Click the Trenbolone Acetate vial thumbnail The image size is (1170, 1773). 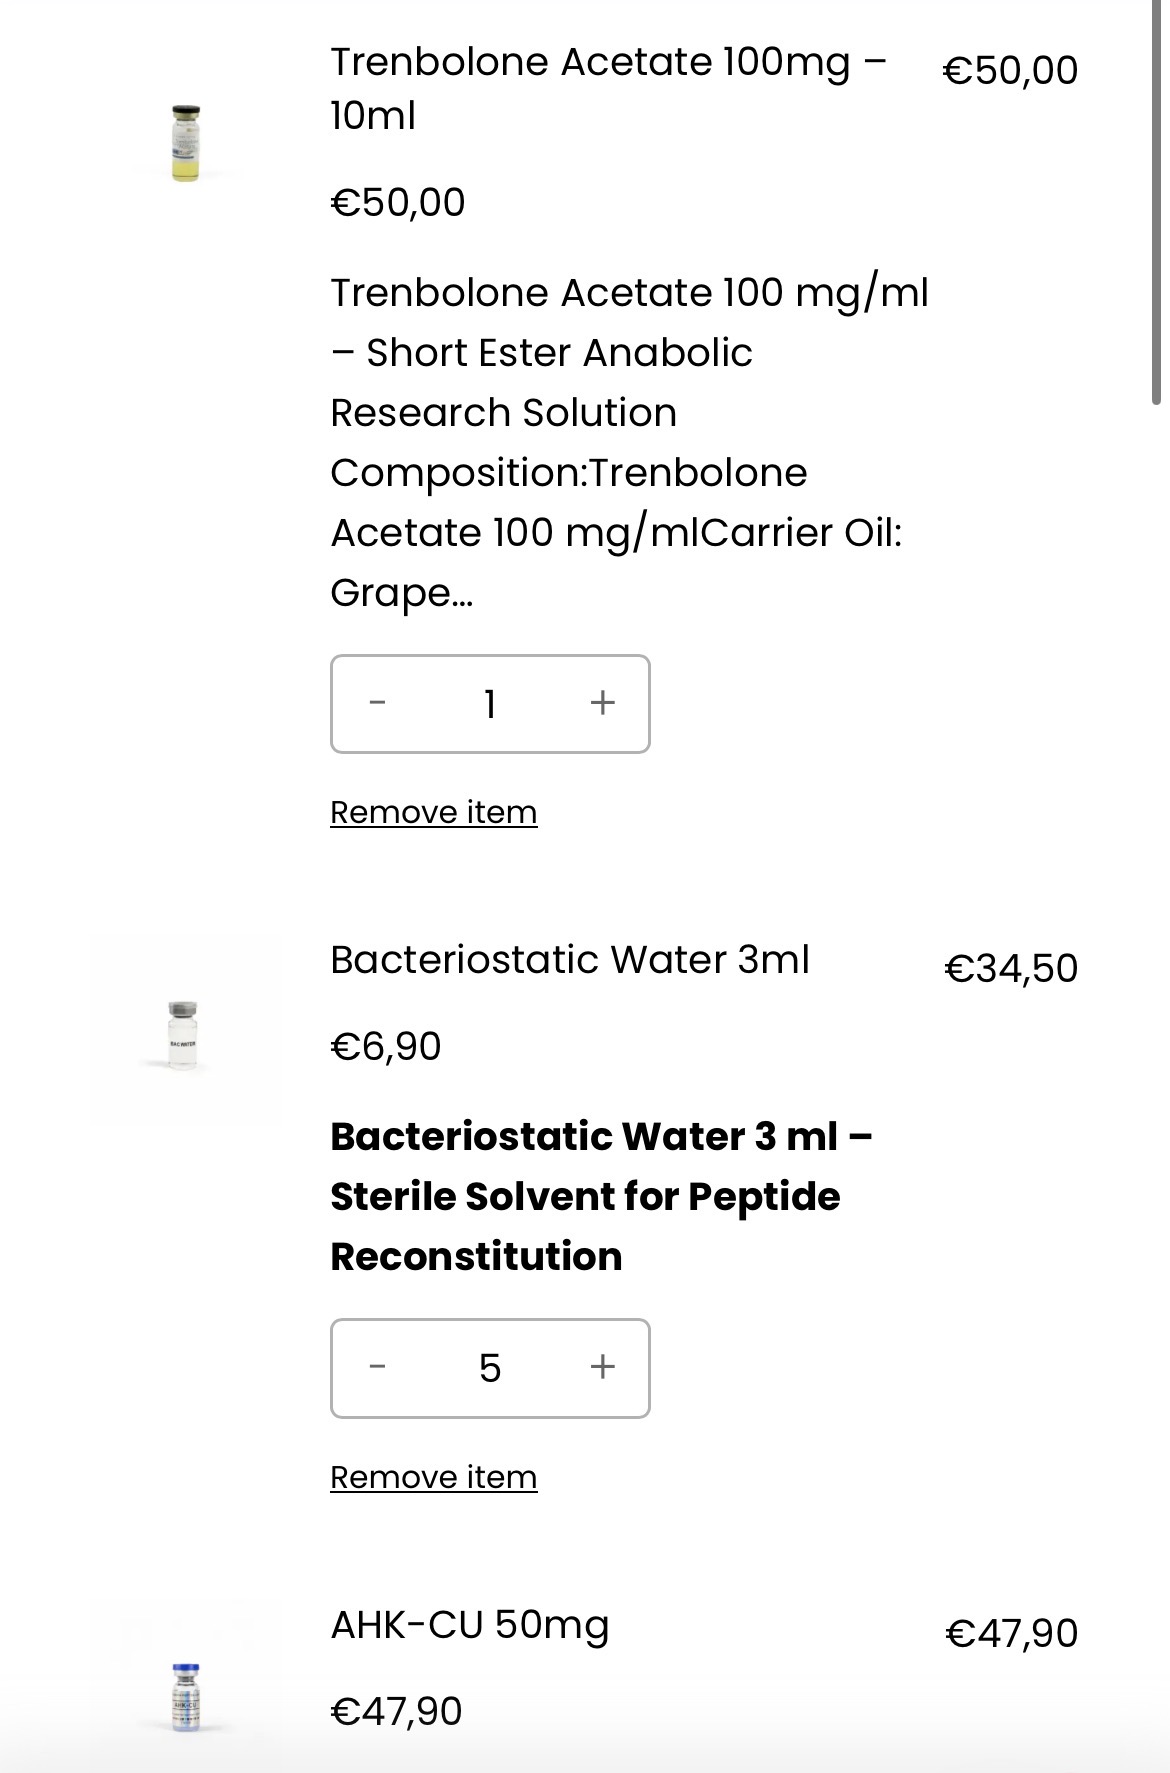(x=186, y=143)
